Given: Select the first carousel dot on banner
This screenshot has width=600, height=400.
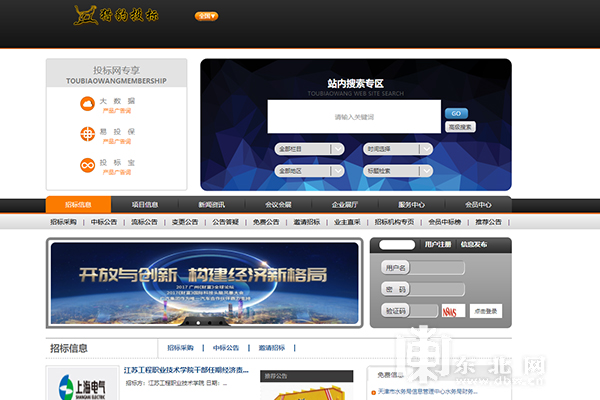Looking at the screenshot, I should pyautogui.click(x=187, y=323).
